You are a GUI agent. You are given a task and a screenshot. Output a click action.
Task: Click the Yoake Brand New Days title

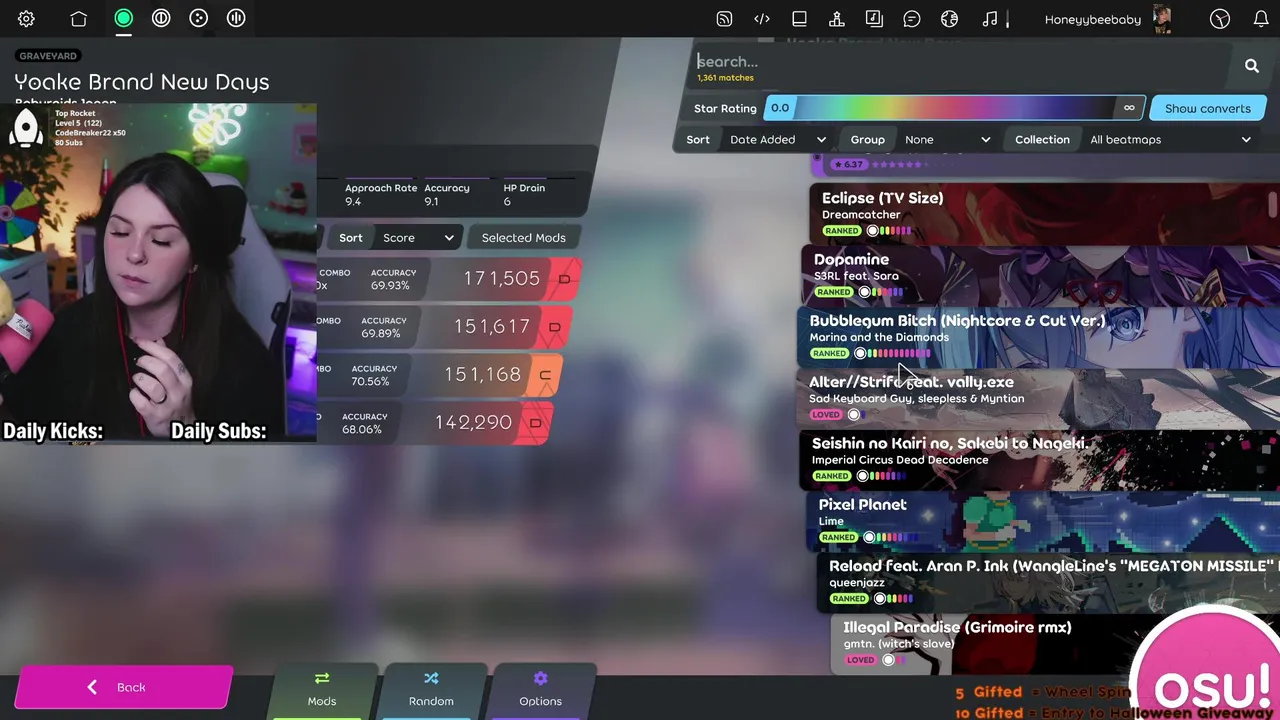[142, 82]
